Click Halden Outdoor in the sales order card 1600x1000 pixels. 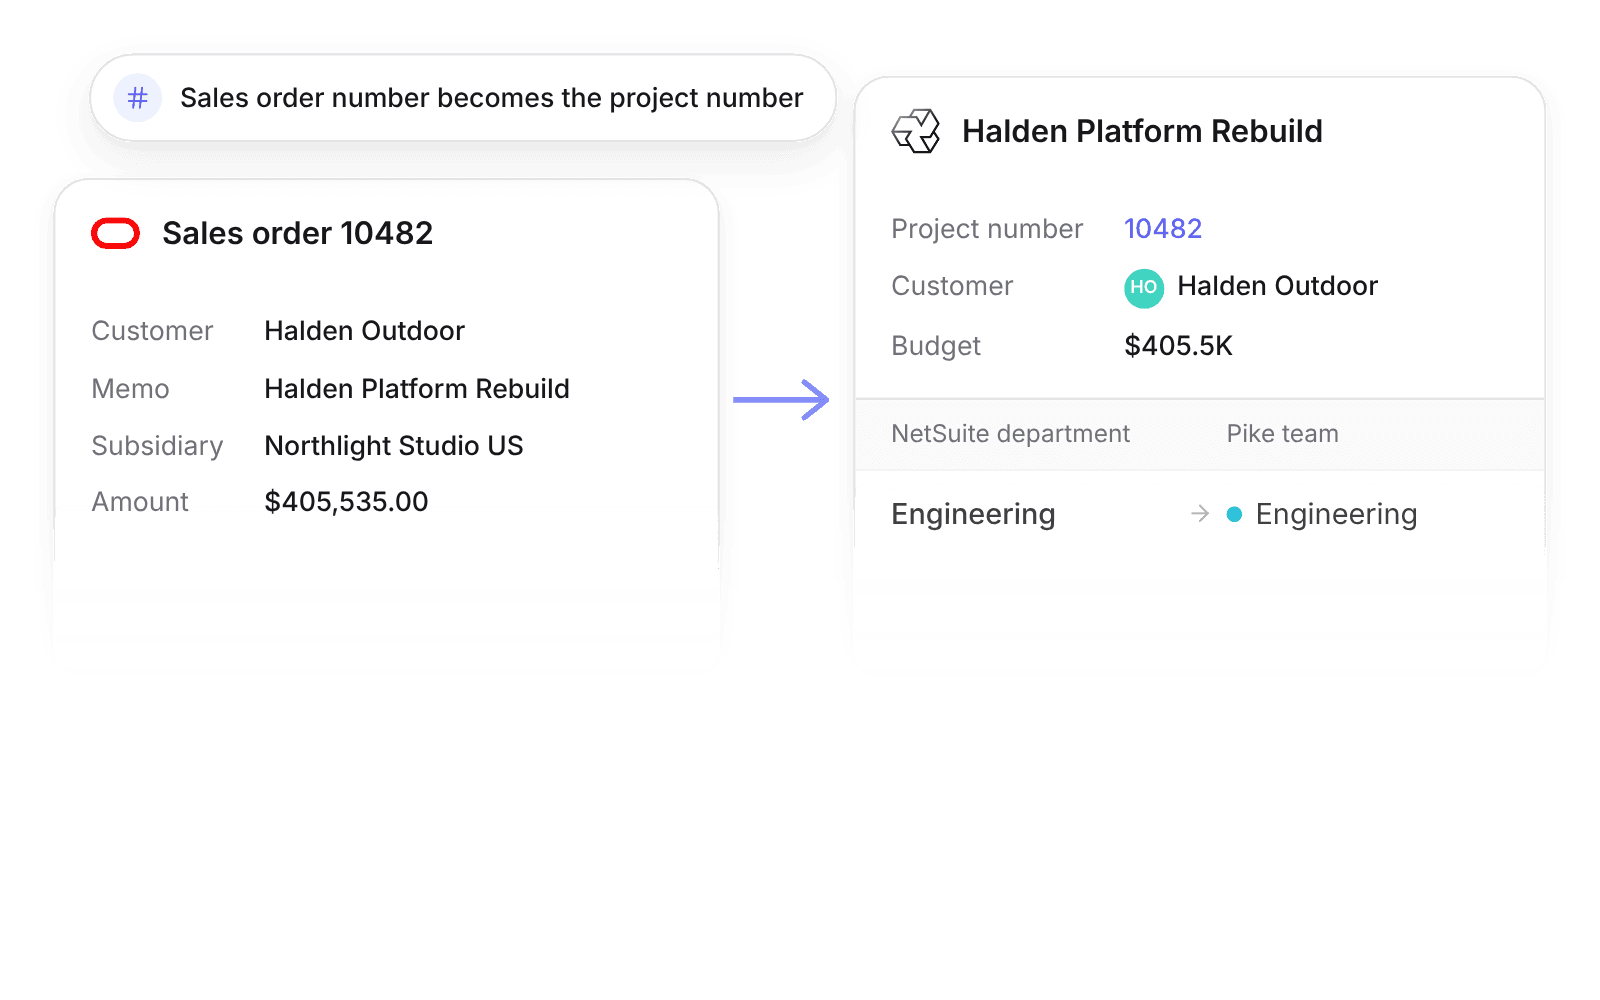pyautogui.click(x=365, y=331)
